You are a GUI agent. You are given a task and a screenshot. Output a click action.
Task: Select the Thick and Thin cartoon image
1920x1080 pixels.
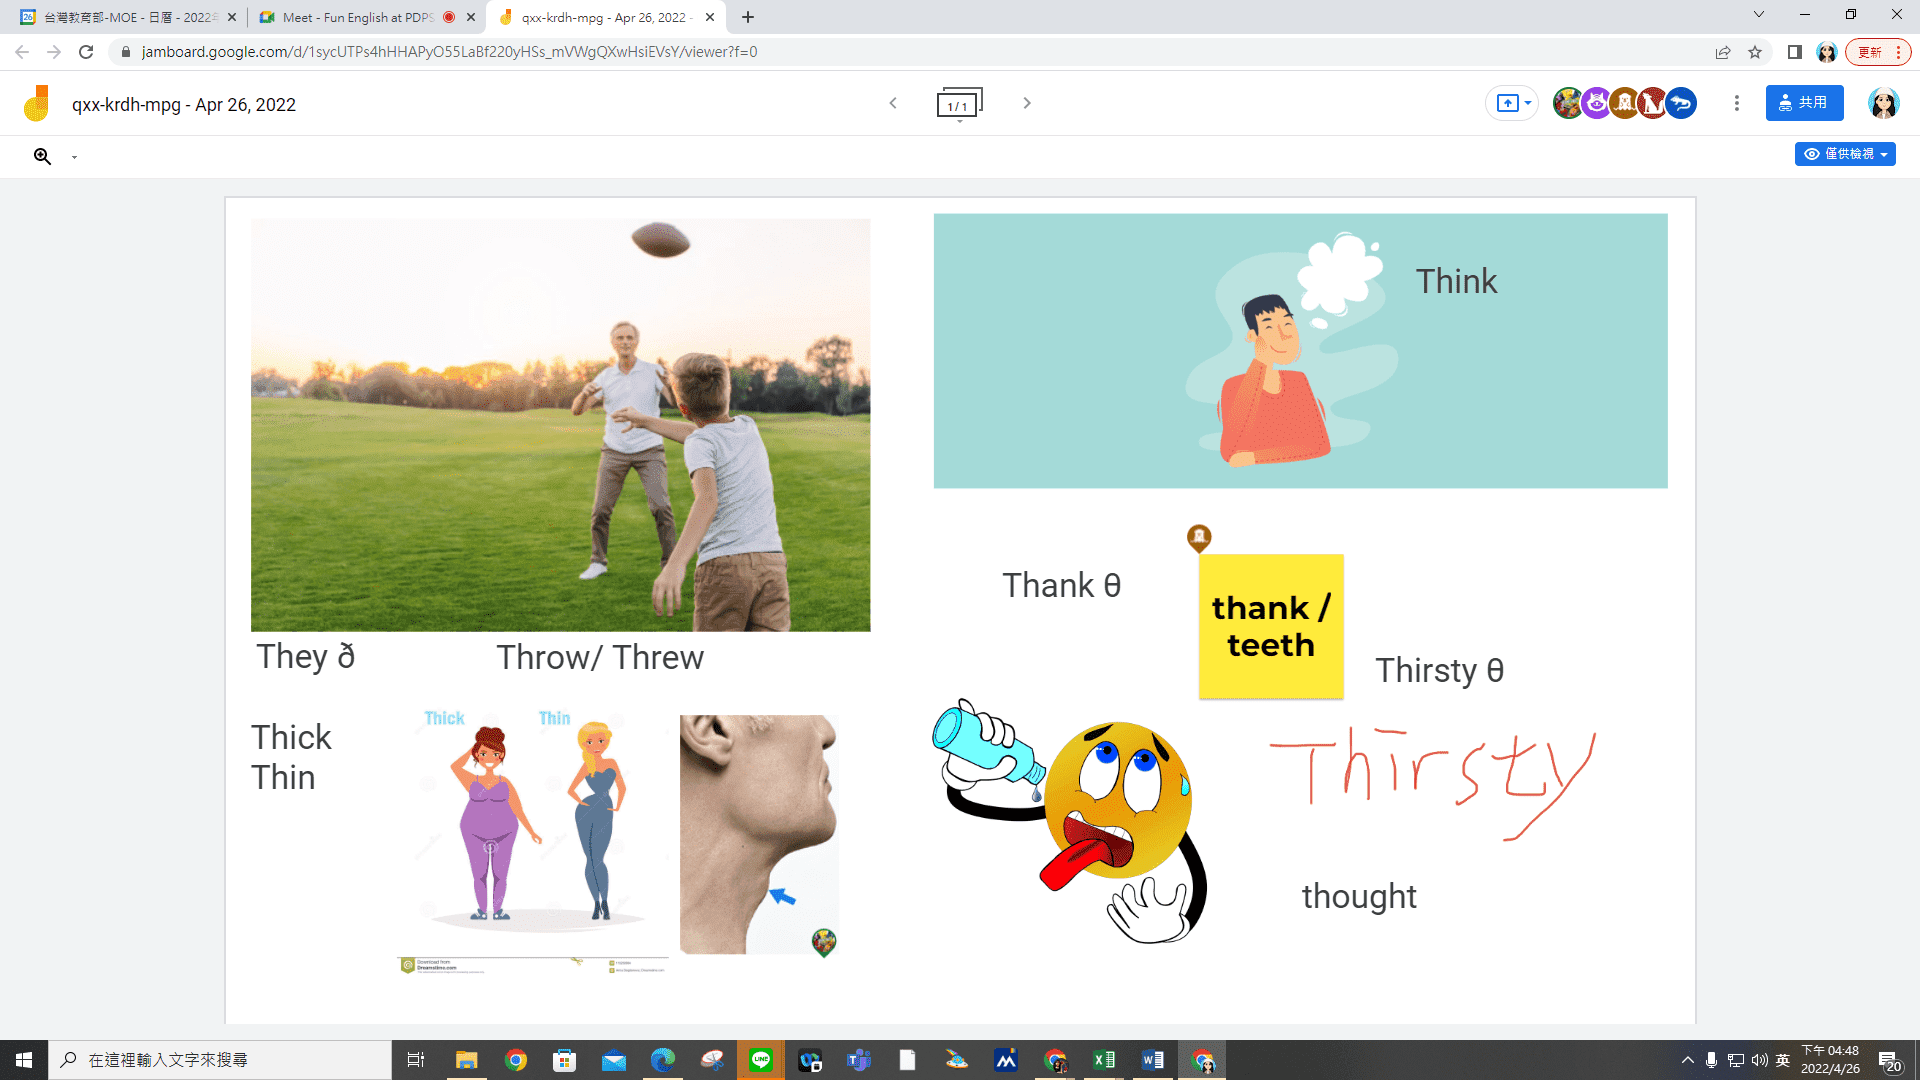[x=533, y=842]
